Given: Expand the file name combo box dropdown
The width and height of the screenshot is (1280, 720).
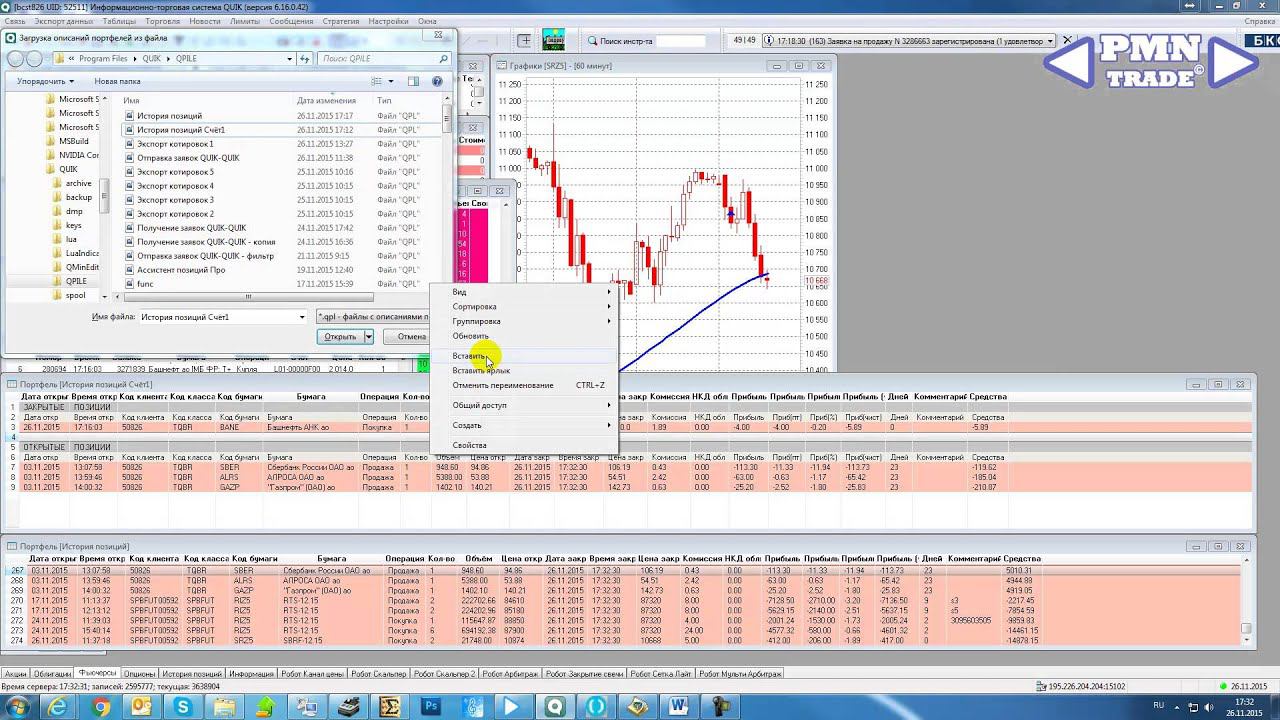Looking at the screenshot, I should [302, 317].
